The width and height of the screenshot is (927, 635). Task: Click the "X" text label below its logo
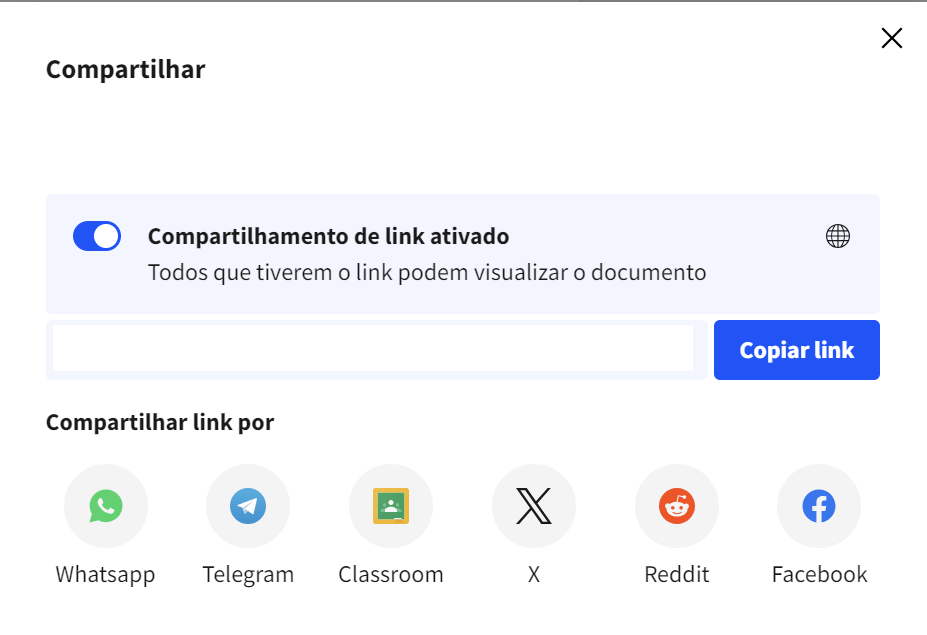coord(534,575)
